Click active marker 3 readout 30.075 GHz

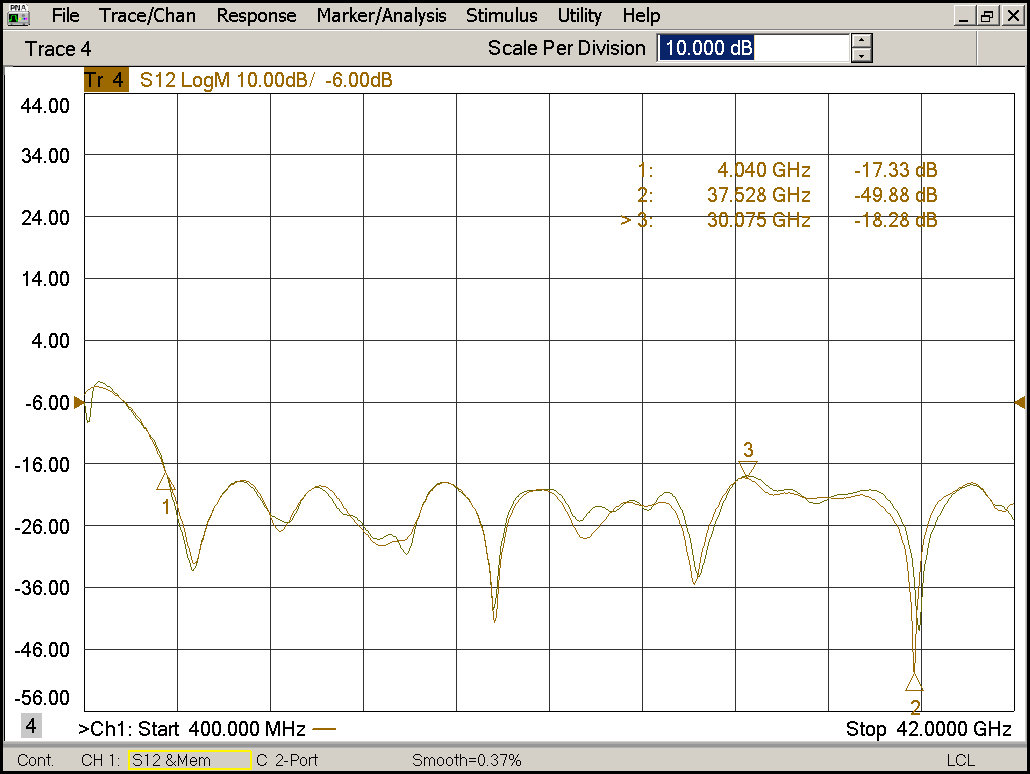click(x=759, y=220)
